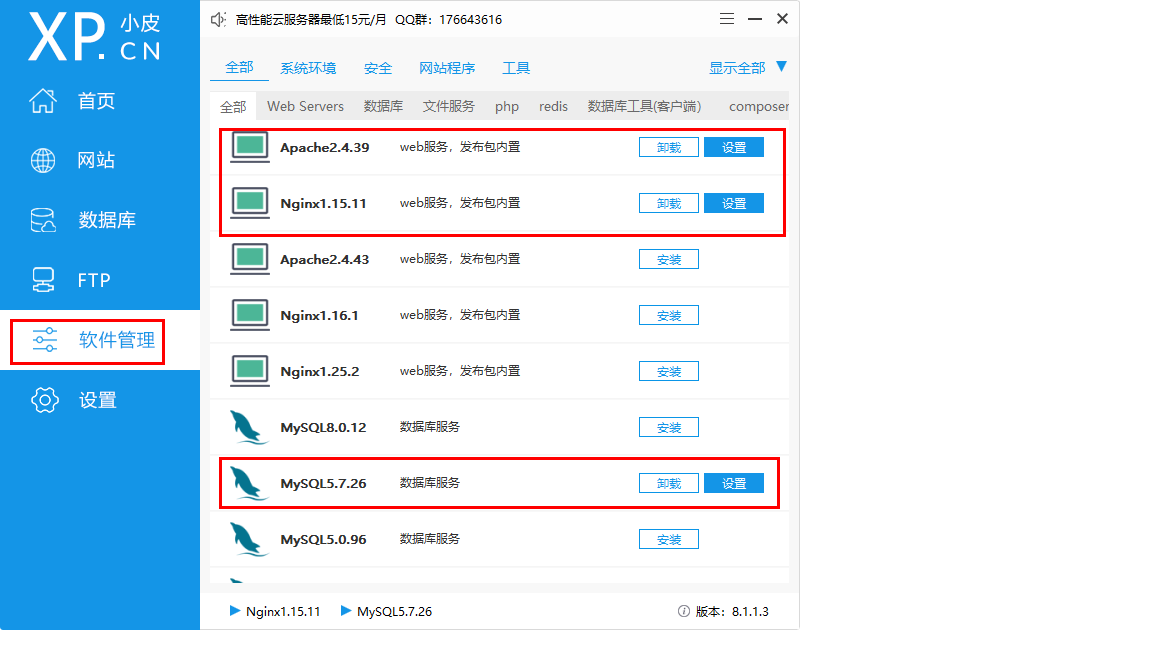Click the Nginx1.16.1 monitor icon
The image size is (1152, 648).
tap(250, 315)
